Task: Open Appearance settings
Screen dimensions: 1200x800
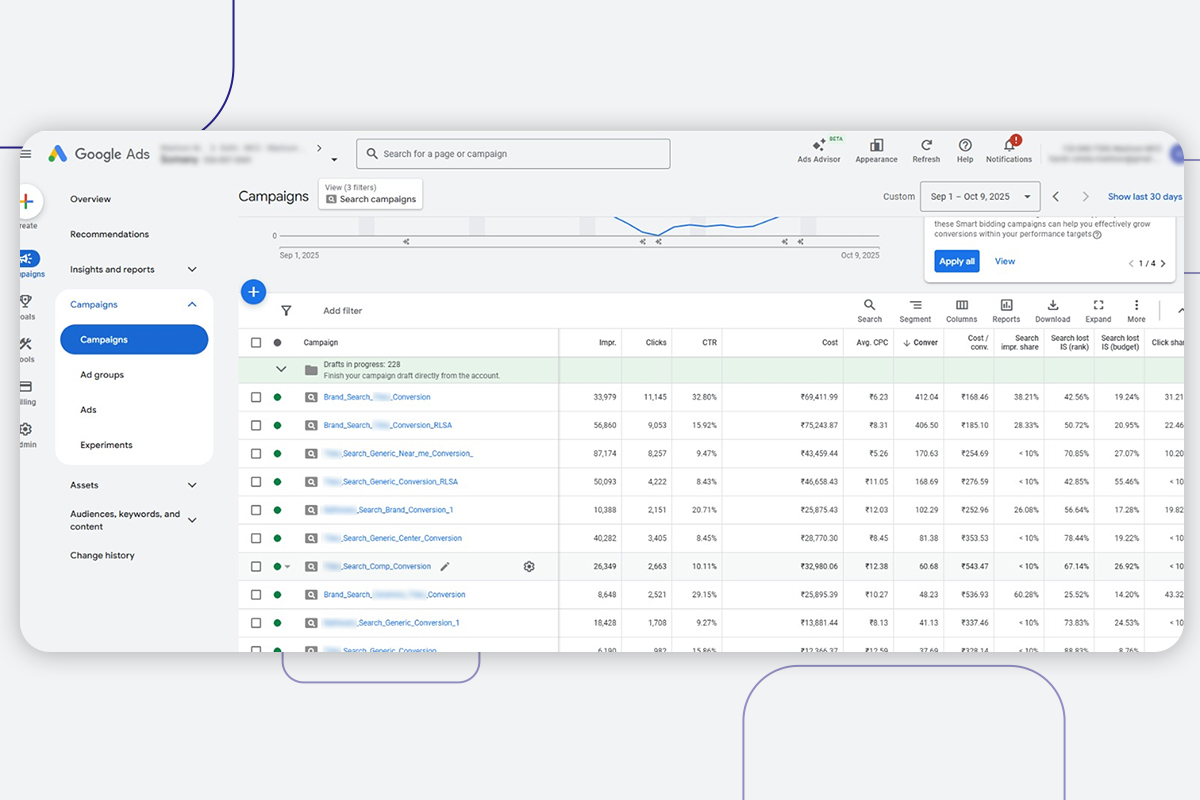Action: pyautogui.click(x=876, y=150)
